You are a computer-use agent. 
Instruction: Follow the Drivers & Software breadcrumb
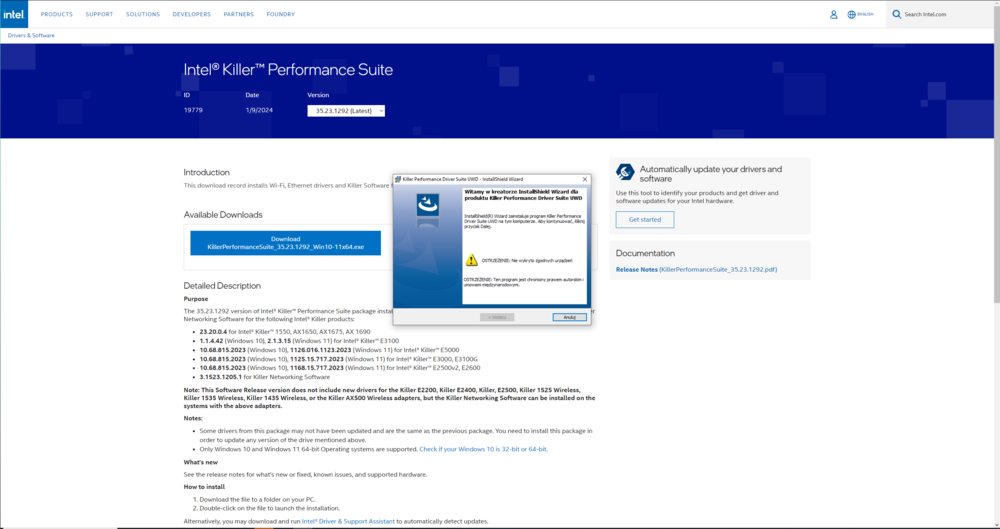click(x=31, y=35)
